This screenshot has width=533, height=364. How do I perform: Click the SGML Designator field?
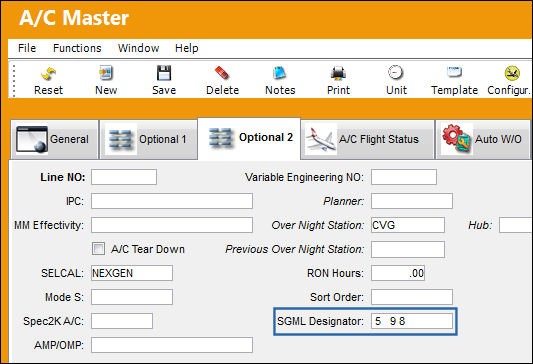click(x=412, y=321)
